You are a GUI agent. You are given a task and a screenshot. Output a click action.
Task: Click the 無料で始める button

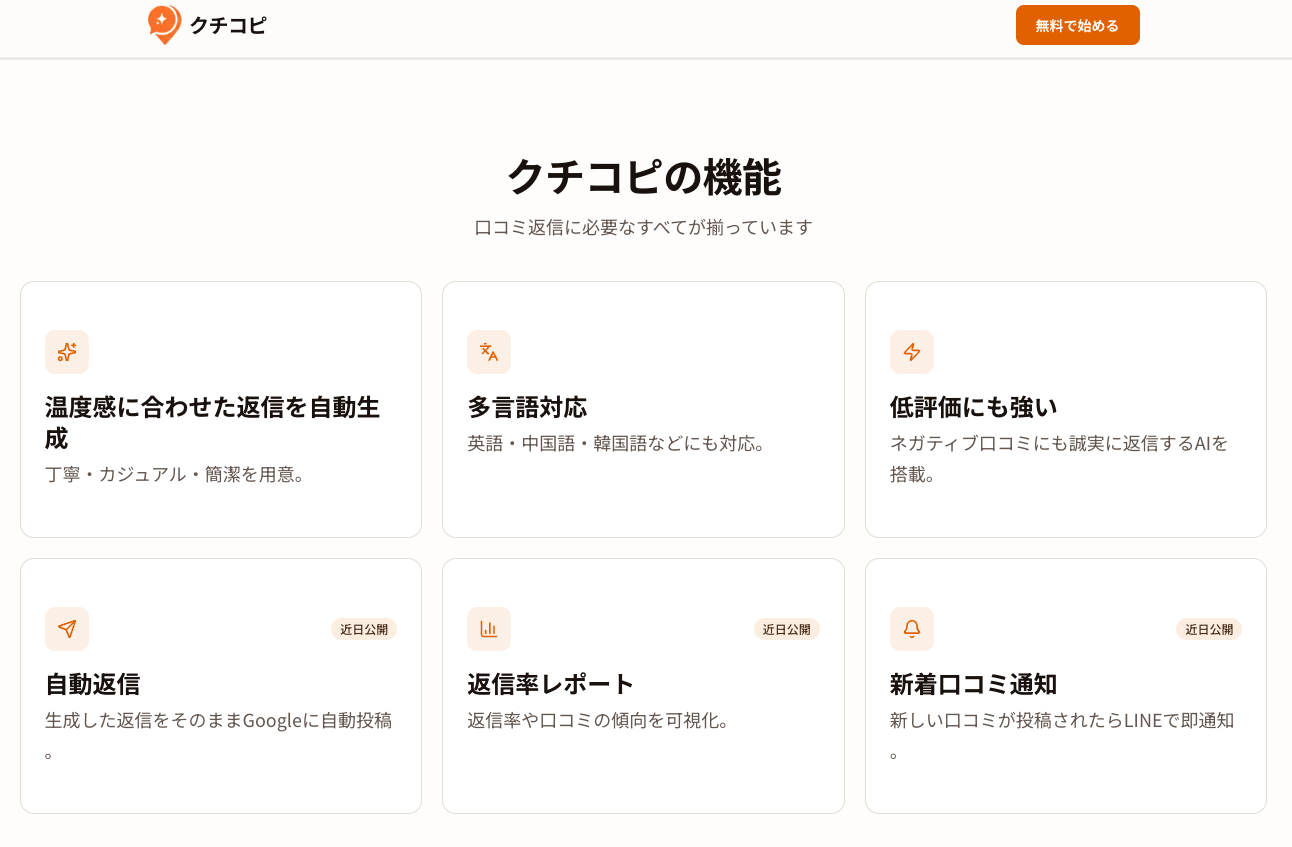pos(1077,25)
